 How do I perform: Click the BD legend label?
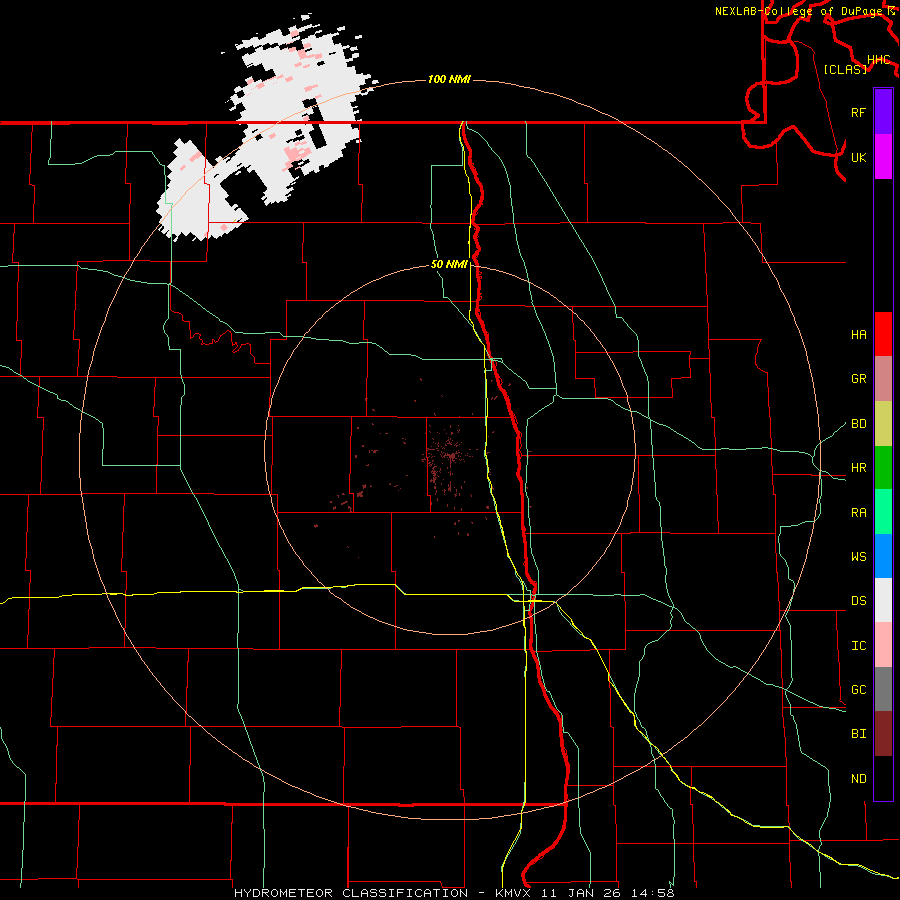coord(858,424)
